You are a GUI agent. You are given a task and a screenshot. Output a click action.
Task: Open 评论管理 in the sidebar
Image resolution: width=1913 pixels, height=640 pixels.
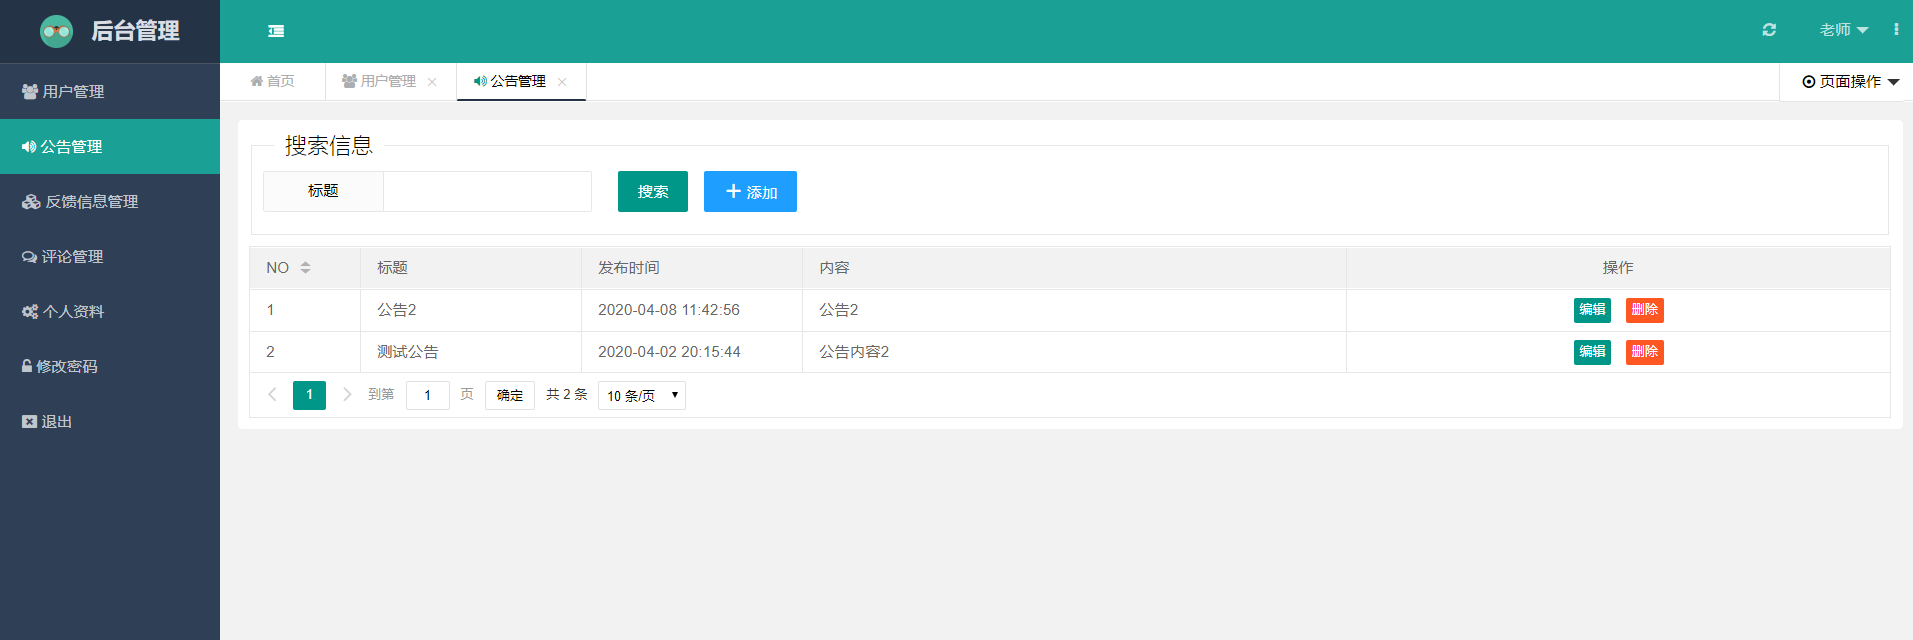pyautogui.click(x=110, y=256)
